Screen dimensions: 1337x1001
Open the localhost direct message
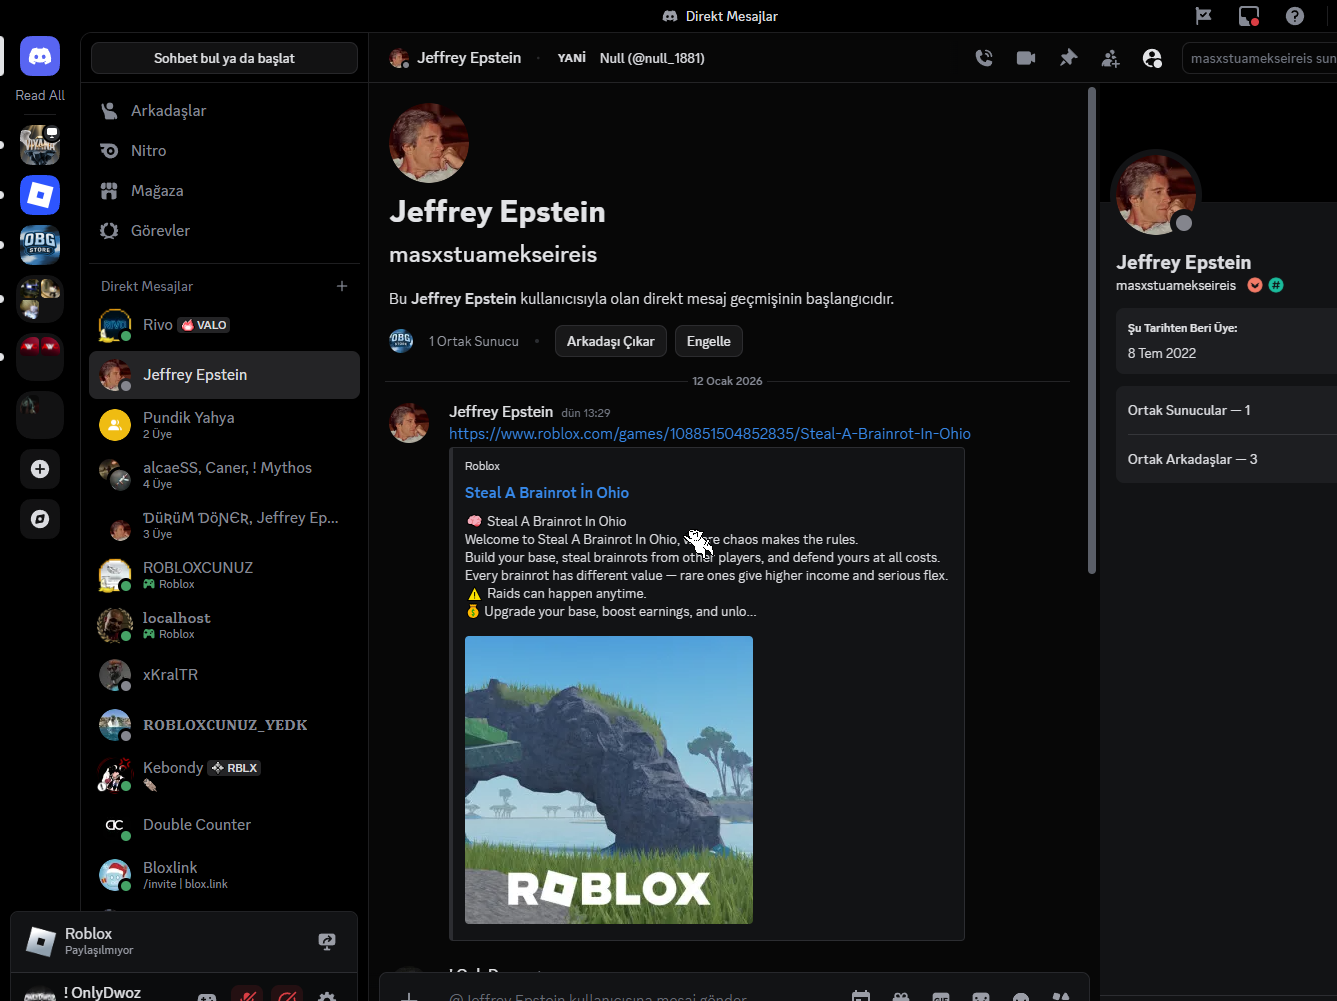pyautogui.click(x=224, y=625)
